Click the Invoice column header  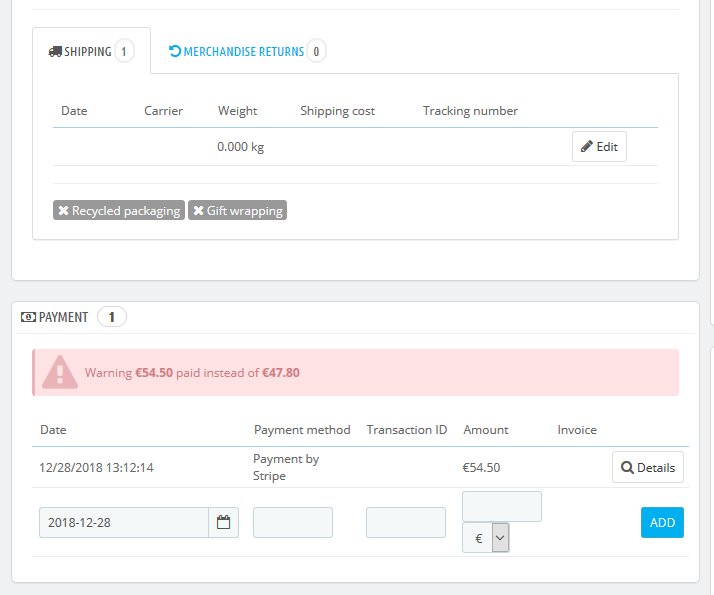pos(577,430)
